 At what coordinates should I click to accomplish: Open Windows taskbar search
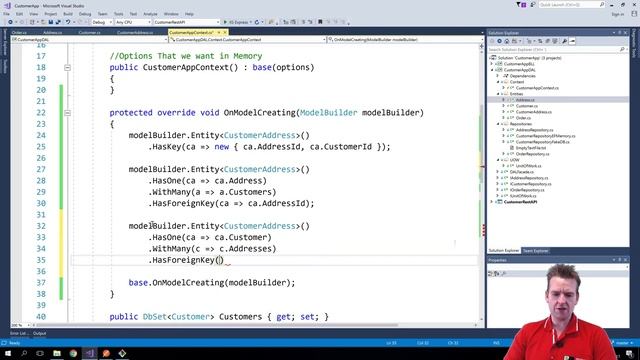coord(24,353)
